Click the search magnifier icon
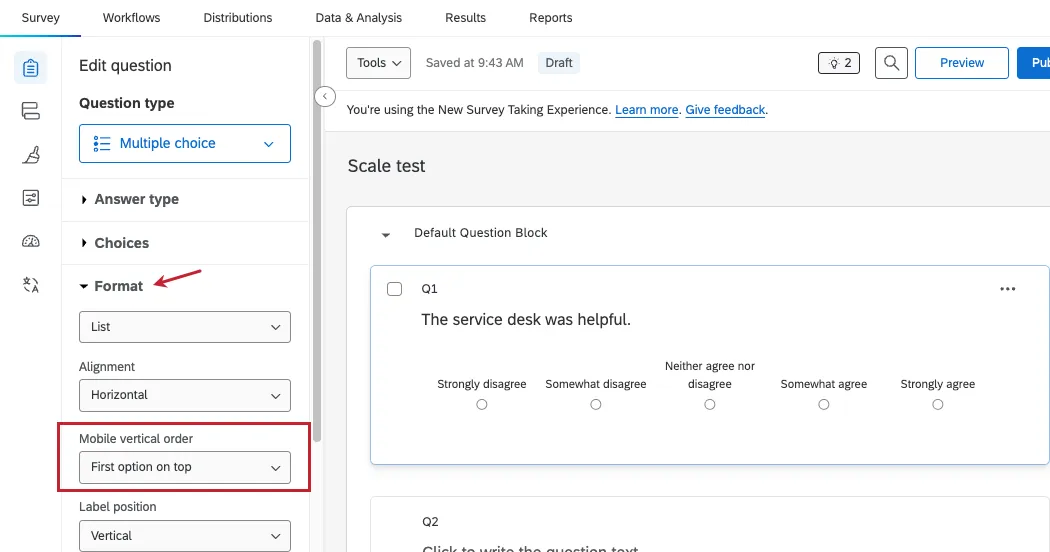The width and height of the screenshot is (1050, 552). pos(891,63)
